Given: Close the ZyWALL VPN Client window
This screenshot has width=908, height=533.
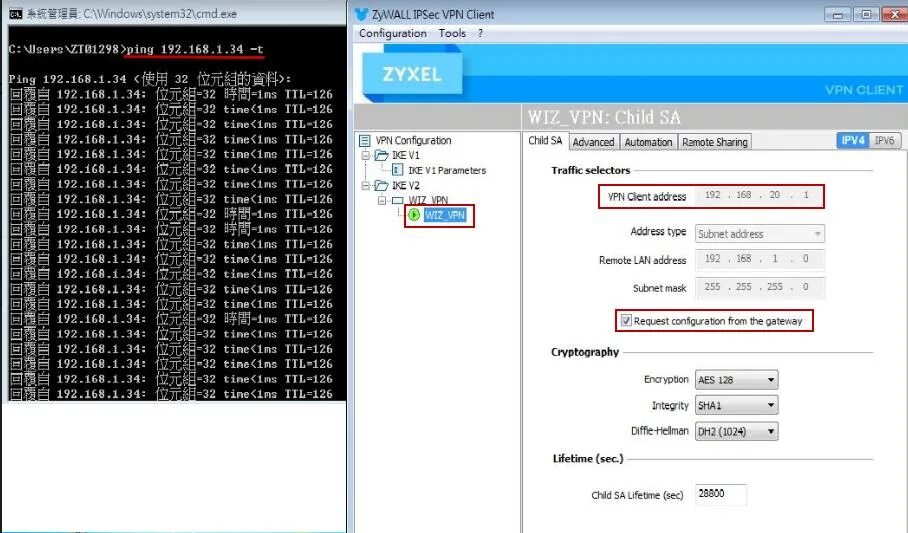Looking at the screenshot, I should 894,14.
